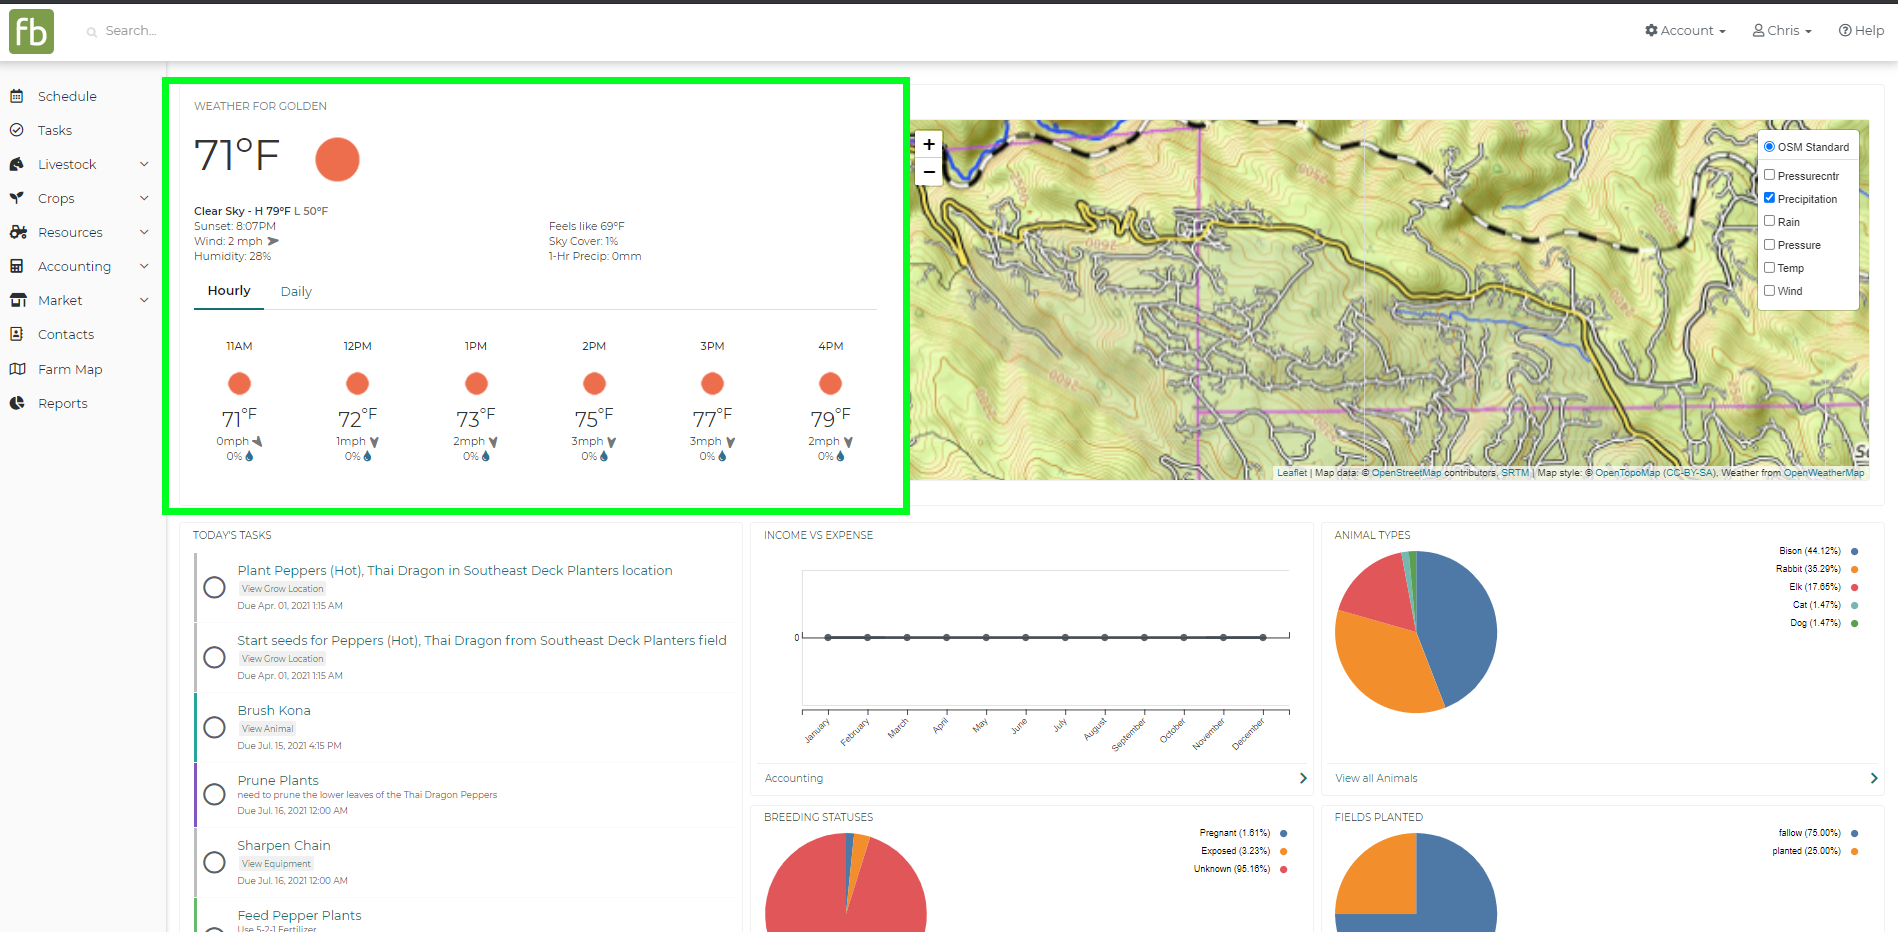Image resolution: width=1898 pixels, height=932 pixels.
Task: Click the Farm Map icon
Action: pos(17,369)
